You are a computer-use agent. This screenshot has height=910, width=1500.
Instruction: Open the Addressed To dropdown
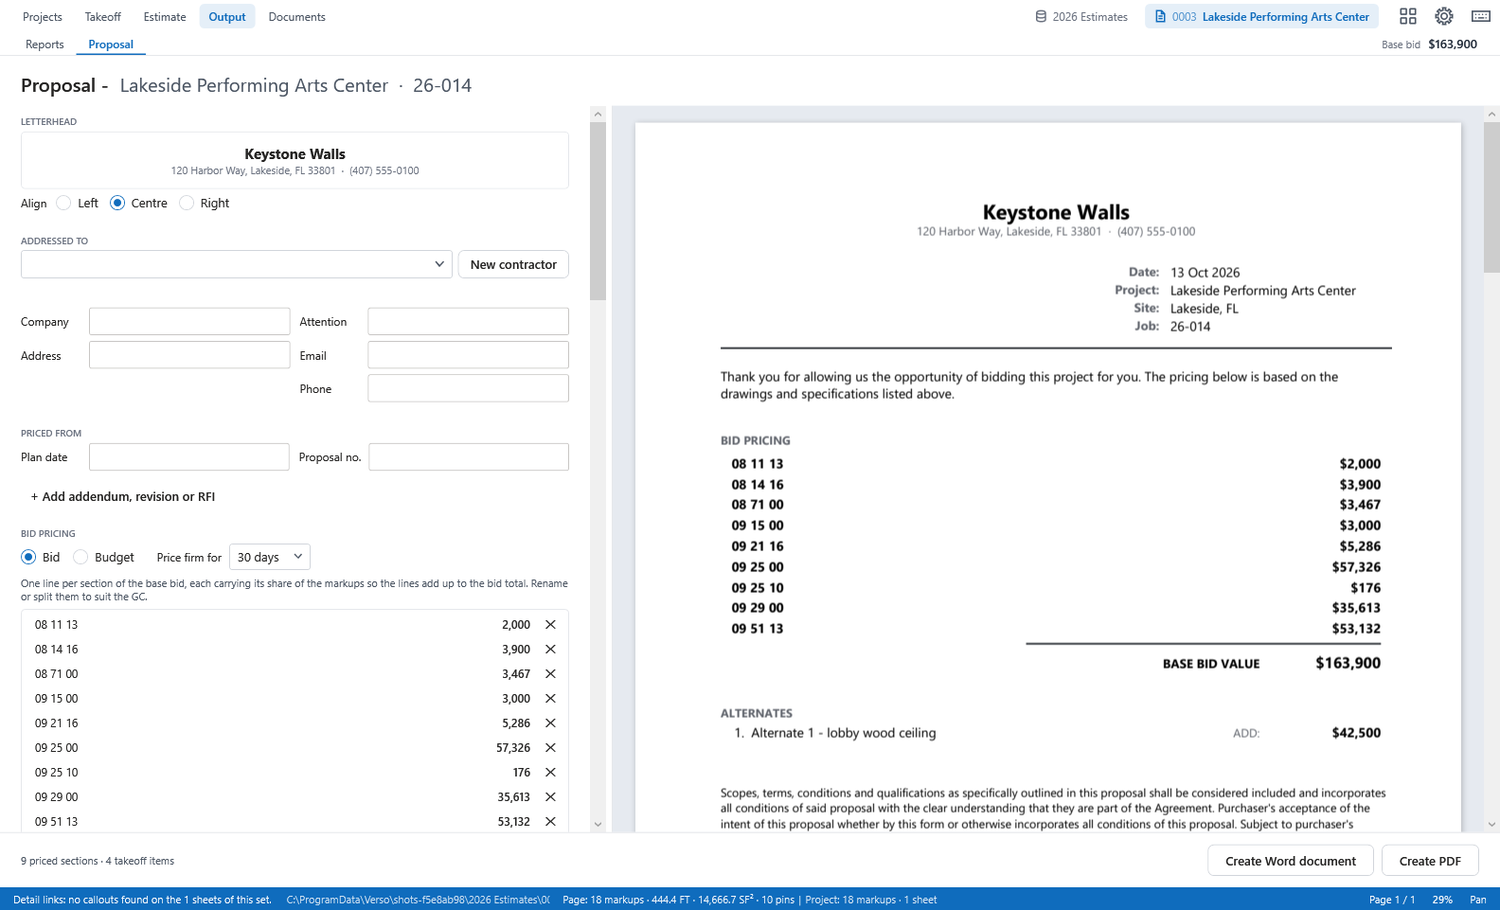point(236,264)
